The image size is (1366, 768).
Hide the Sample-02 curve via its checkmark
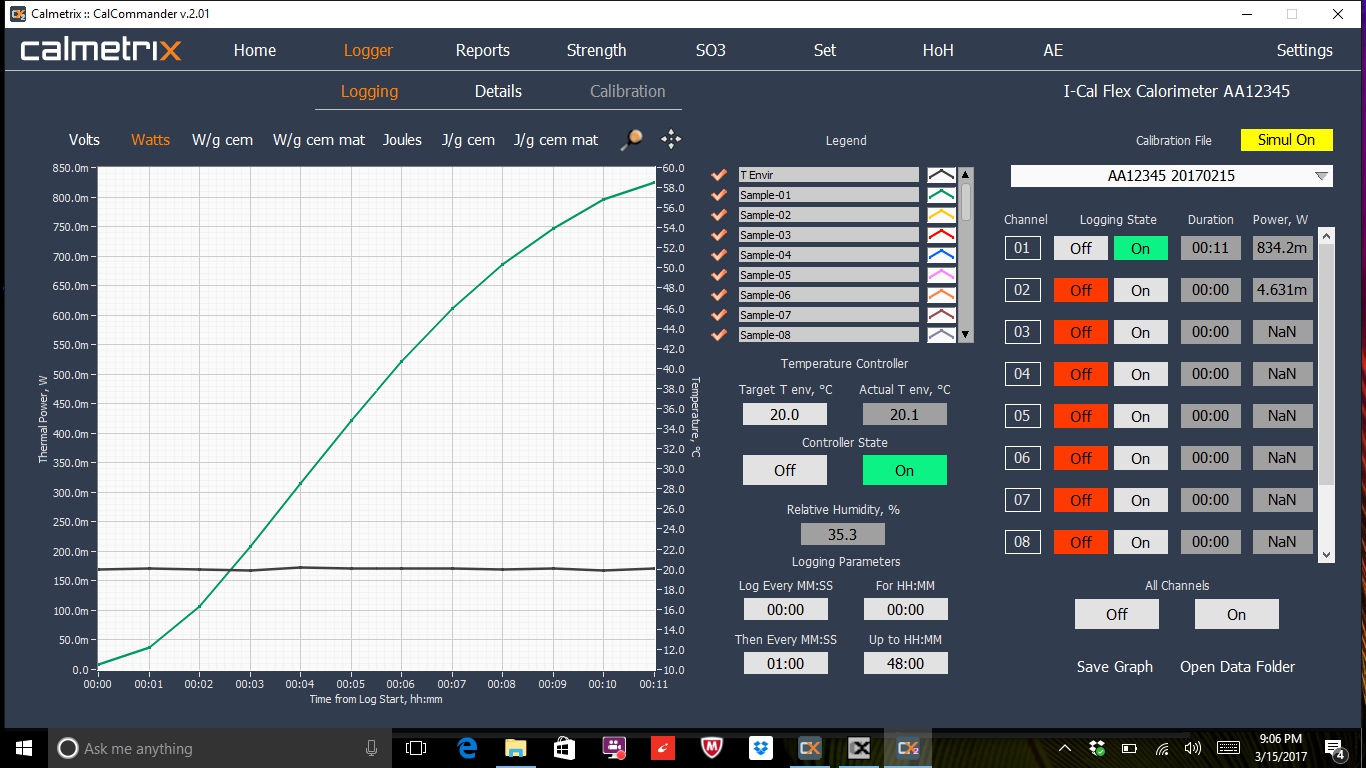[719, 215]
